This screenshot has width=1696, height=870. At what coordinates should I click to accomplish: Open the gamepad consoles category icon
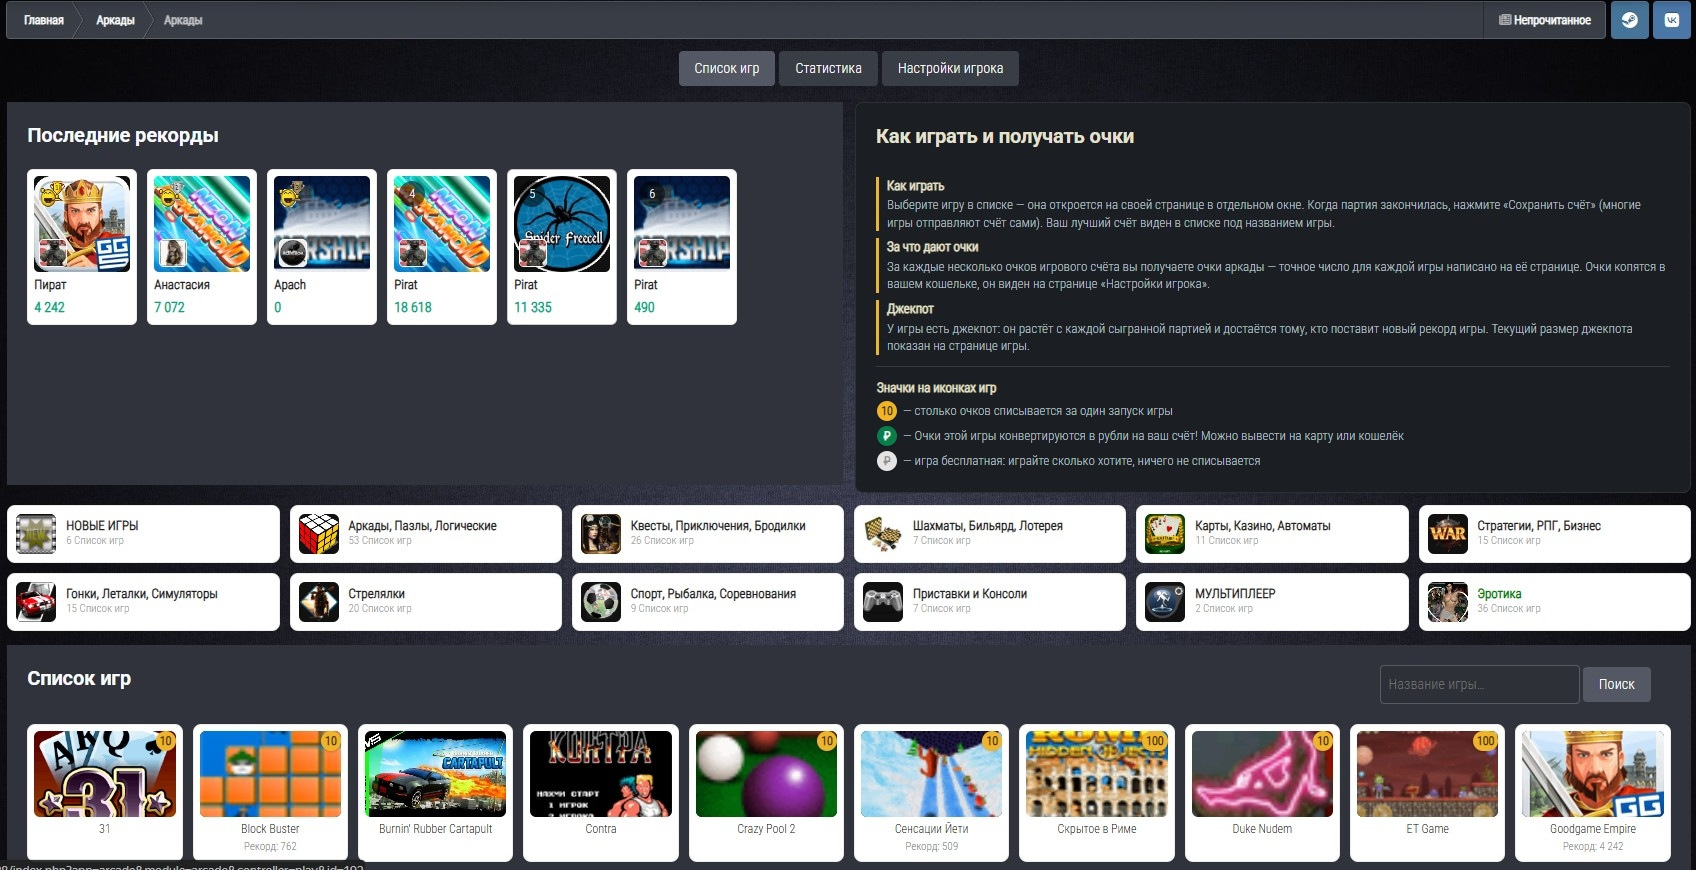coord(883,602)
